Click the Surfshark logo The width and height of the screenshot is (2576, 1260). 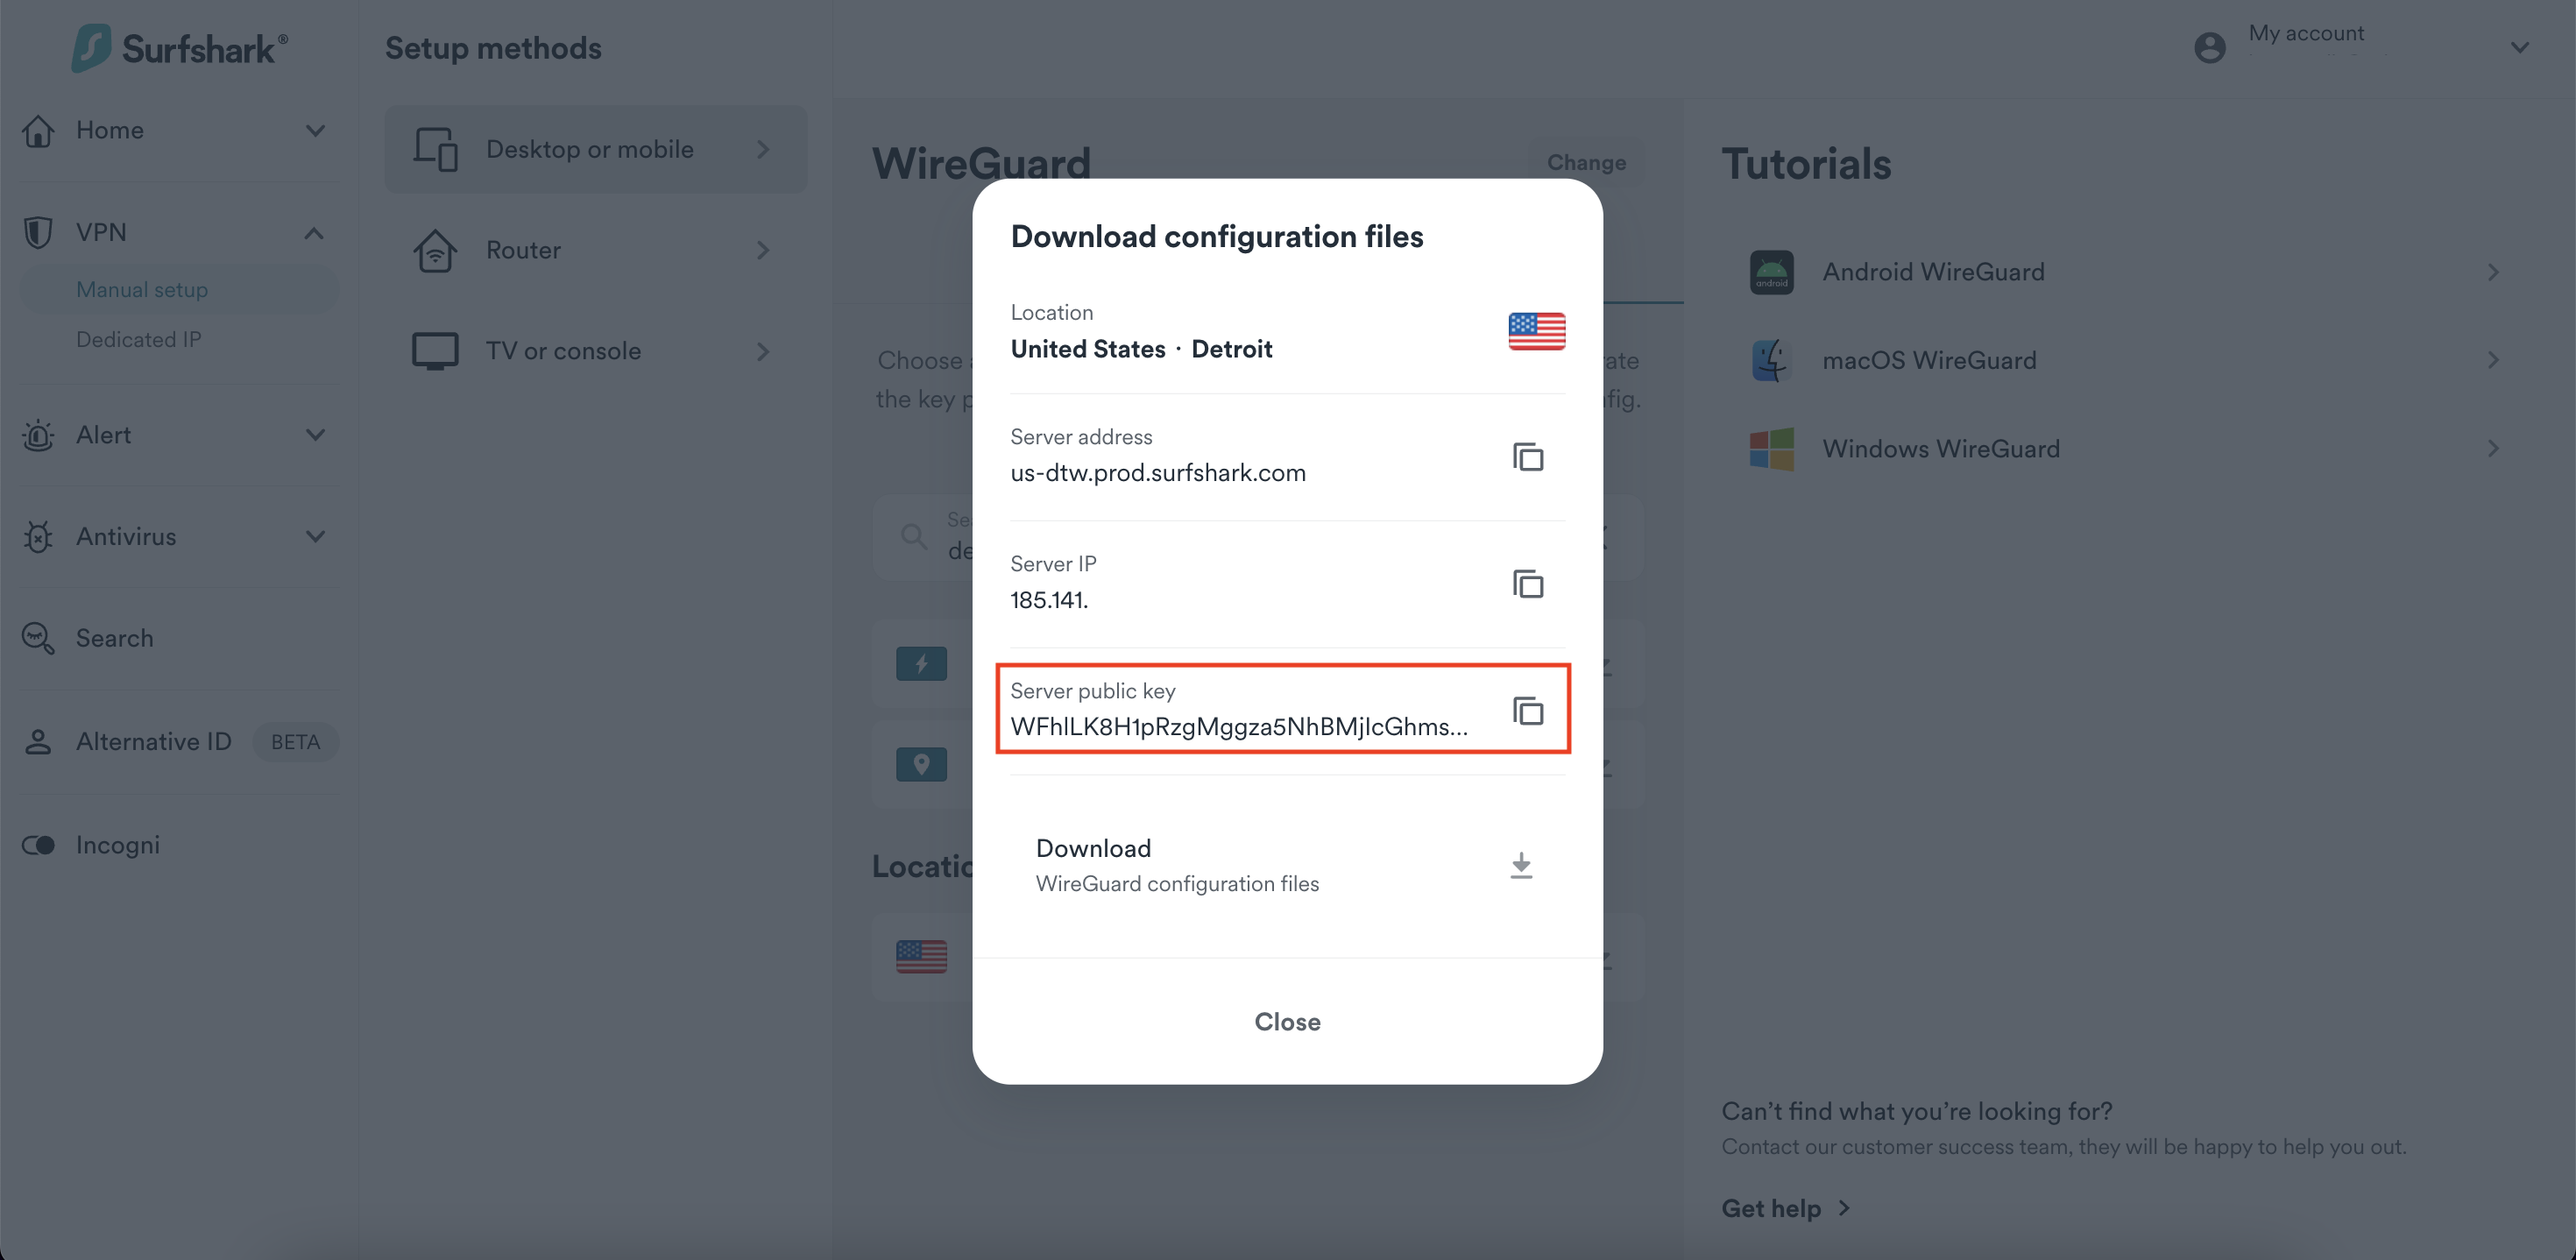click(180, 48)
